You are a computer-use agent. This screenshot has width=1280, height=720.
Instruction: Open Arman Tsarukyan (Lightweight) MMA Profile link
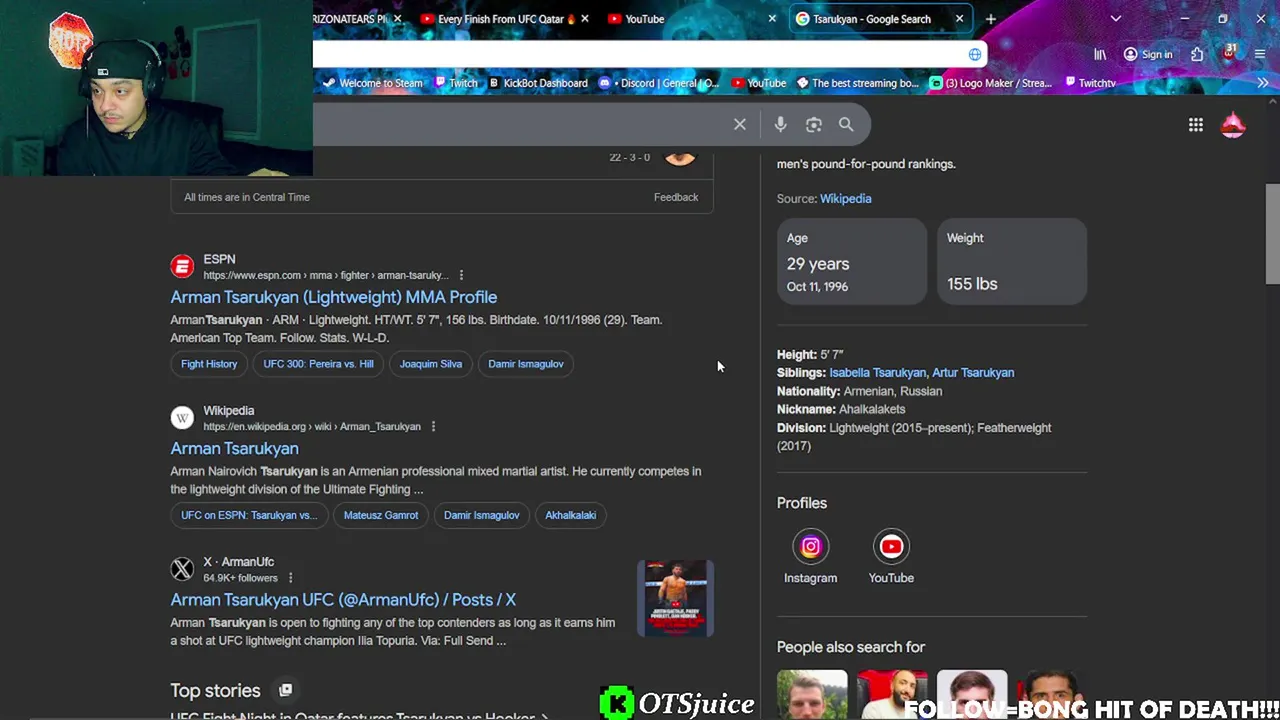coord(333,297)
